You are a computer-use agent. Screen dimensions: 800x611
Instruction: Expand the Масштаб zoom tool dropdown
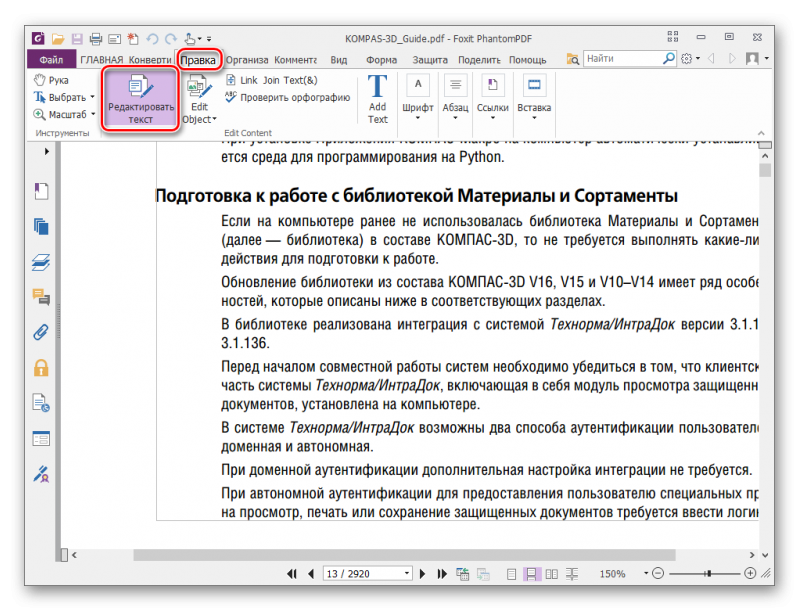coord(93,114)
